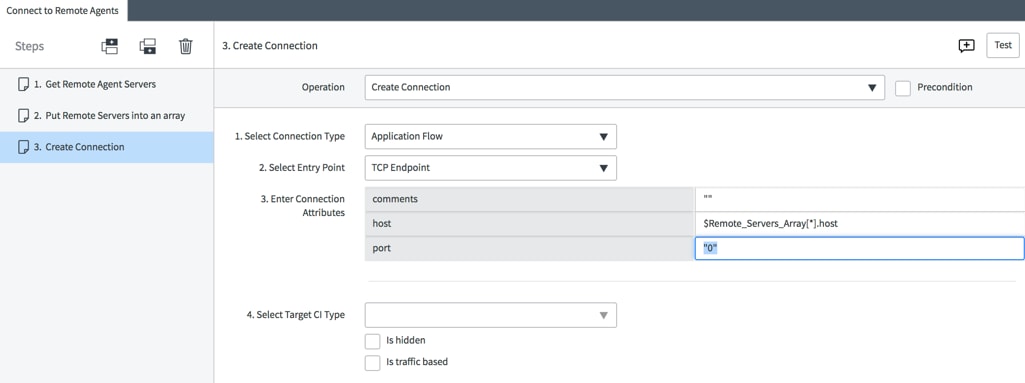Click the document icon for Get Remote Agent Servers
The width and height of the screenshot is (1025, 383).
(23, 84)
